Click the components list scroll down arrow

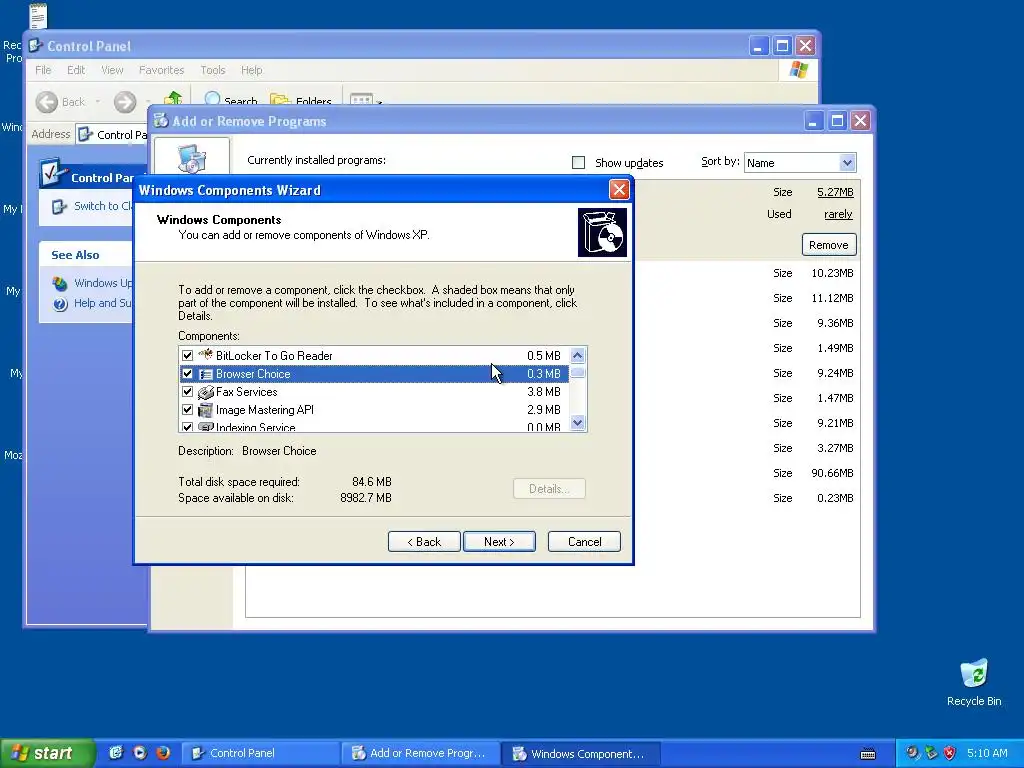click(577, 423)
